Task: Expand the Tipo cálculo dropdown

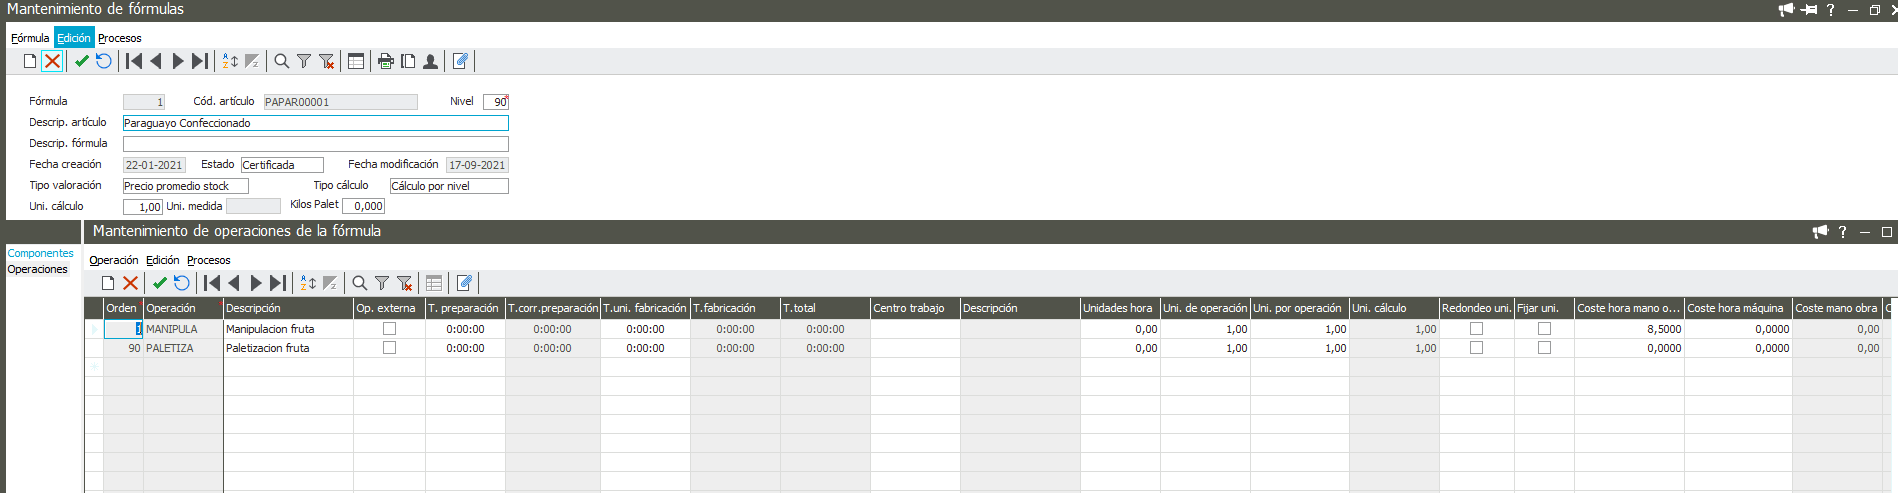Action: coord(448,186)
